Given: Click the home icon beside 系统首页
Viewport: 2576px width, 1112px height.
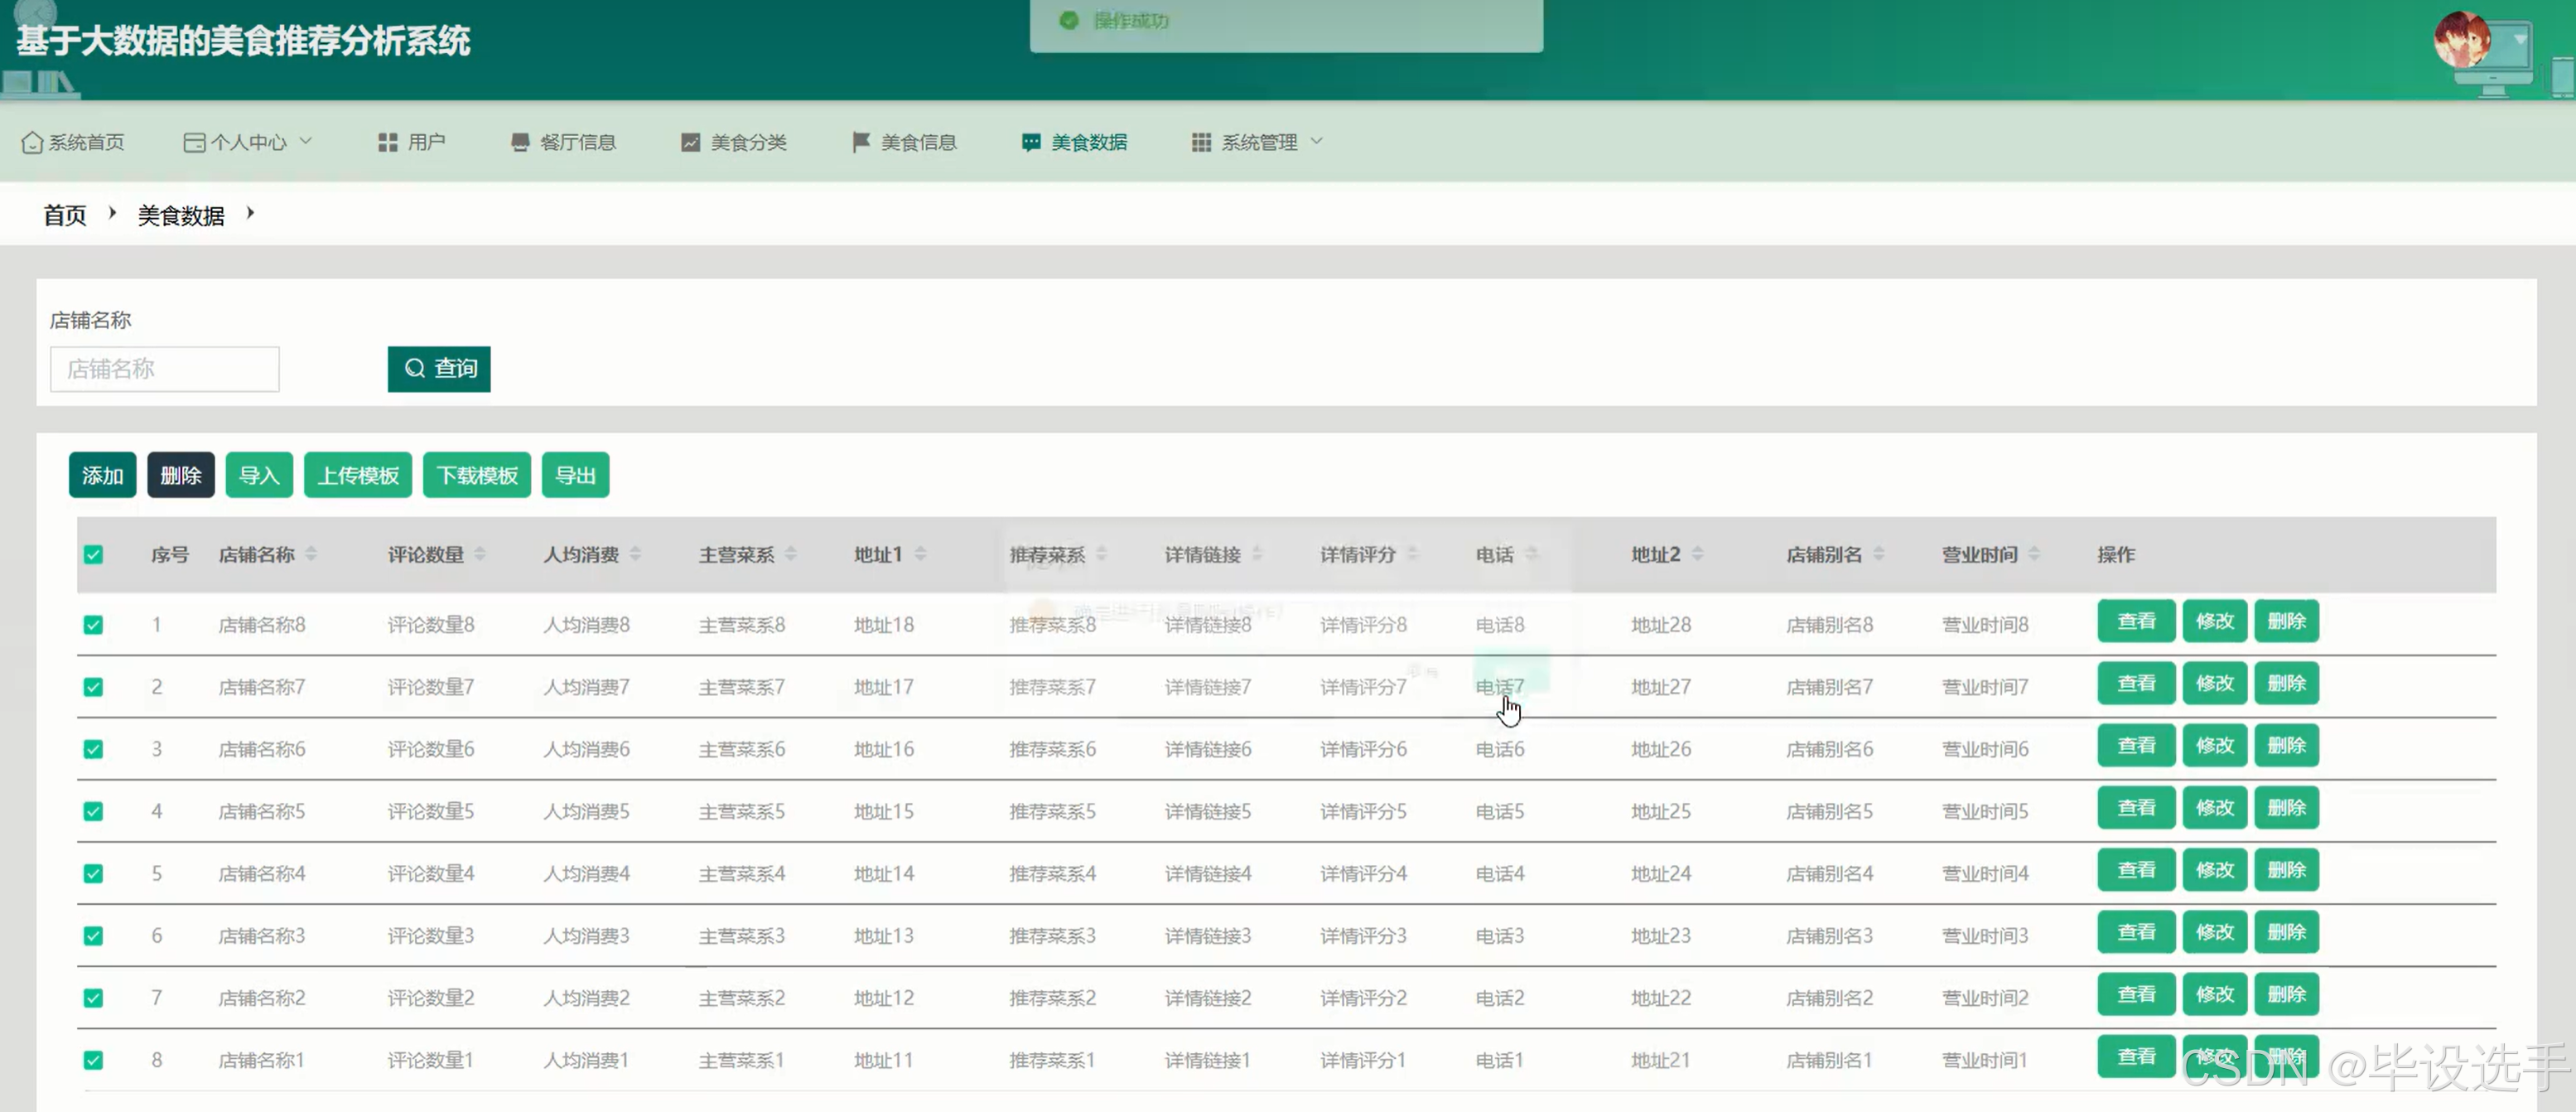Looking at the screenshot, I should click(x=32, y=142).
